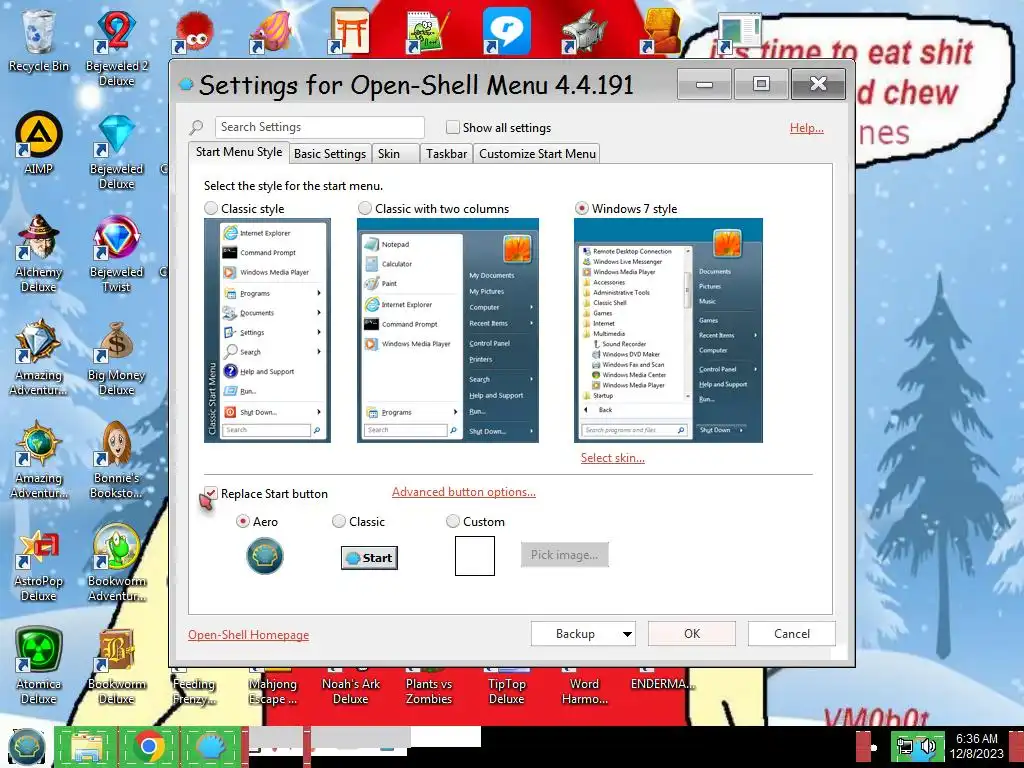Open Bonnie's Bookstore desktop icon
The width and height of the screenshot is (1024, 768).
(116, 460)
